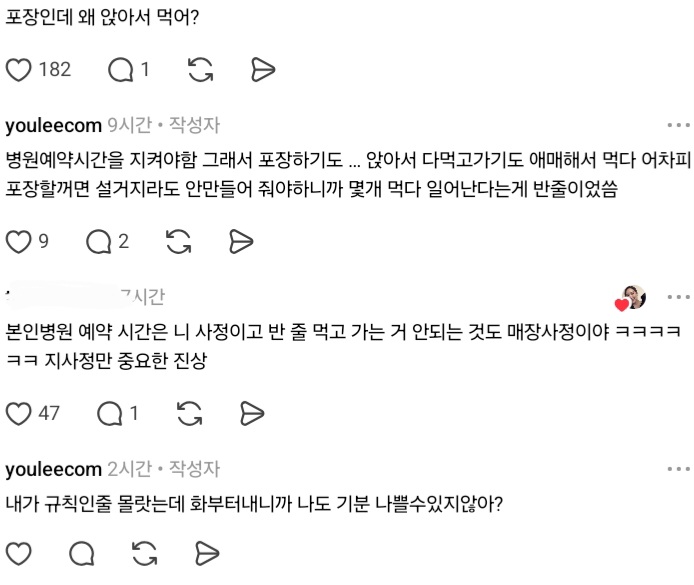Repost the comment with 47 likes

[x=189, y=412]
